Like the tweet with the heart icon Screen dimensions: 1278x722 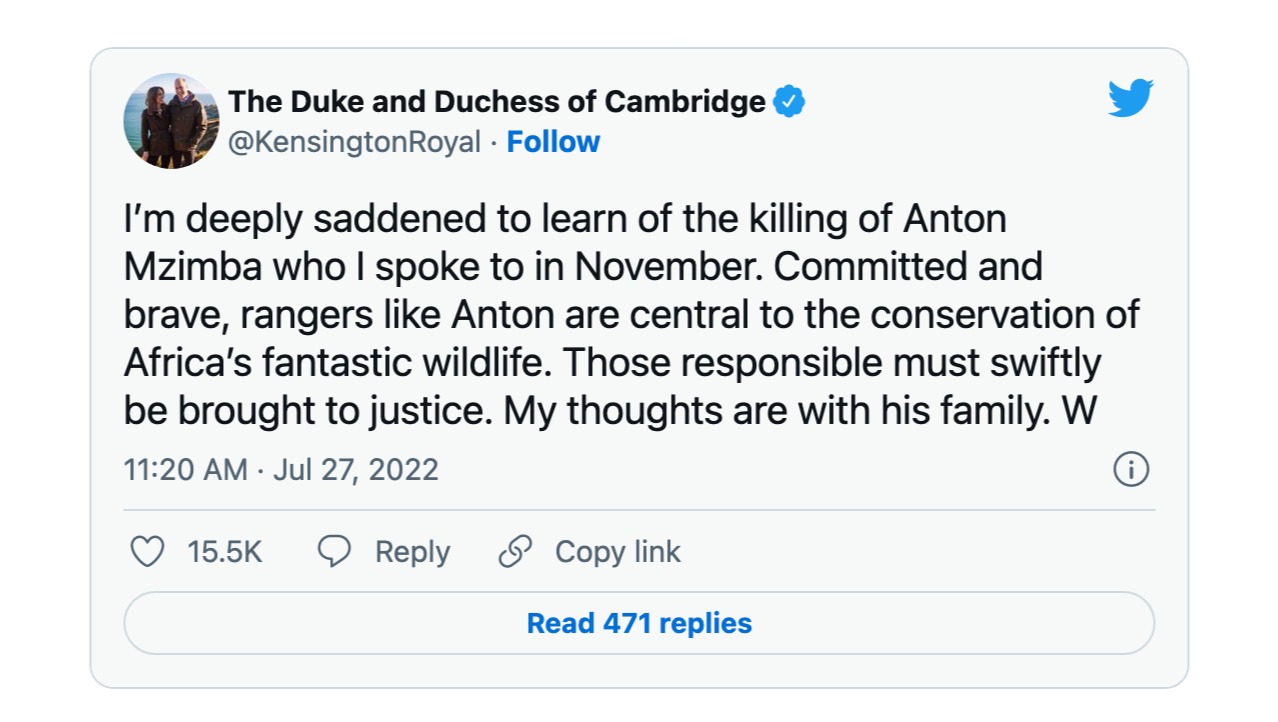coord(148,551)
